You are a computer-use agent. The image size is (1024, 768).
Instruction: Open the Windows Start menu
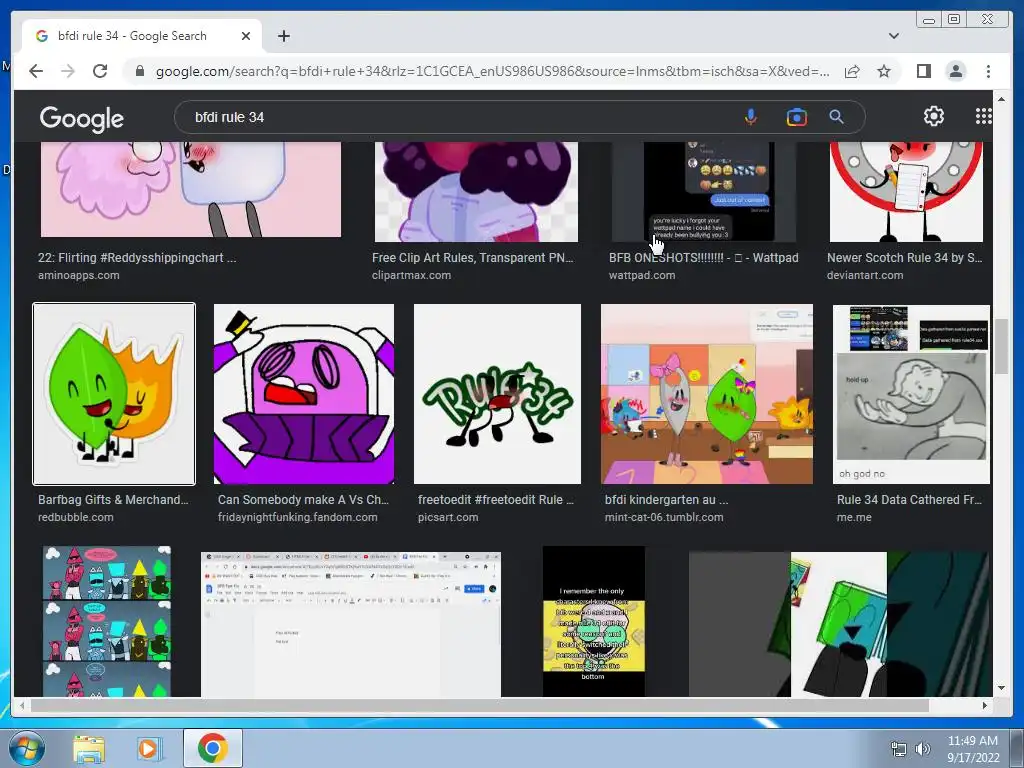(x=26, y=748)
